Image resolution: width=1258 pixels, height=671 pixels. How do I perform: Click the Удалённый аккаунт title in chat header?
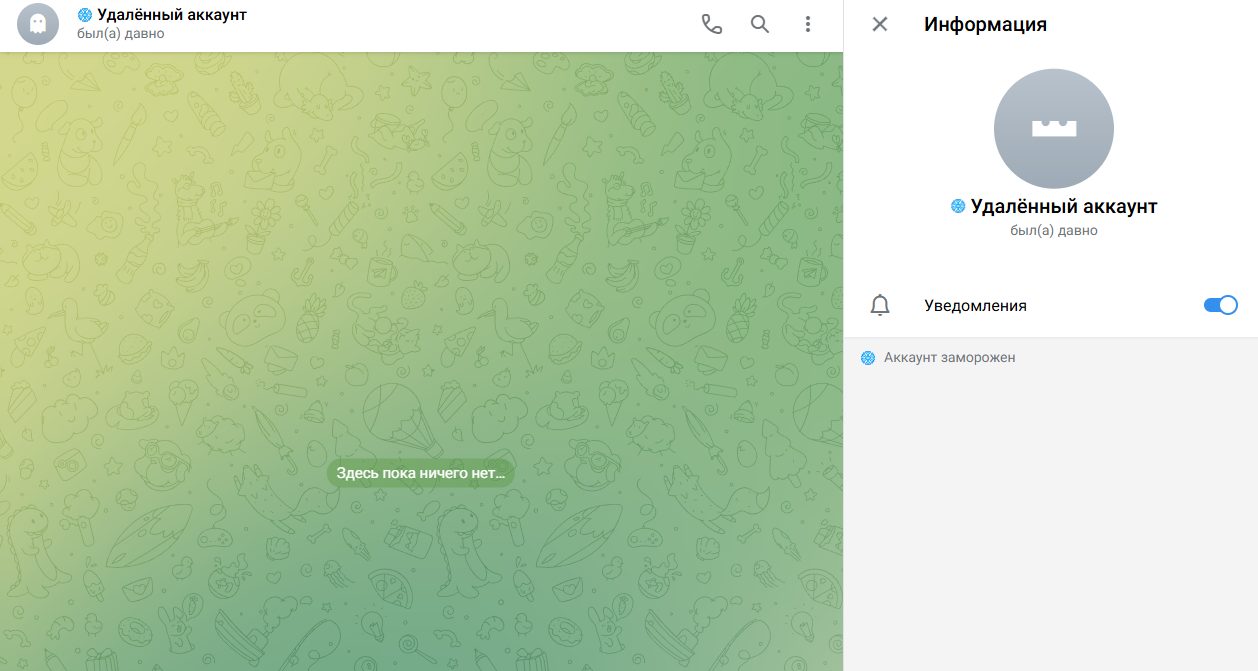171,15
